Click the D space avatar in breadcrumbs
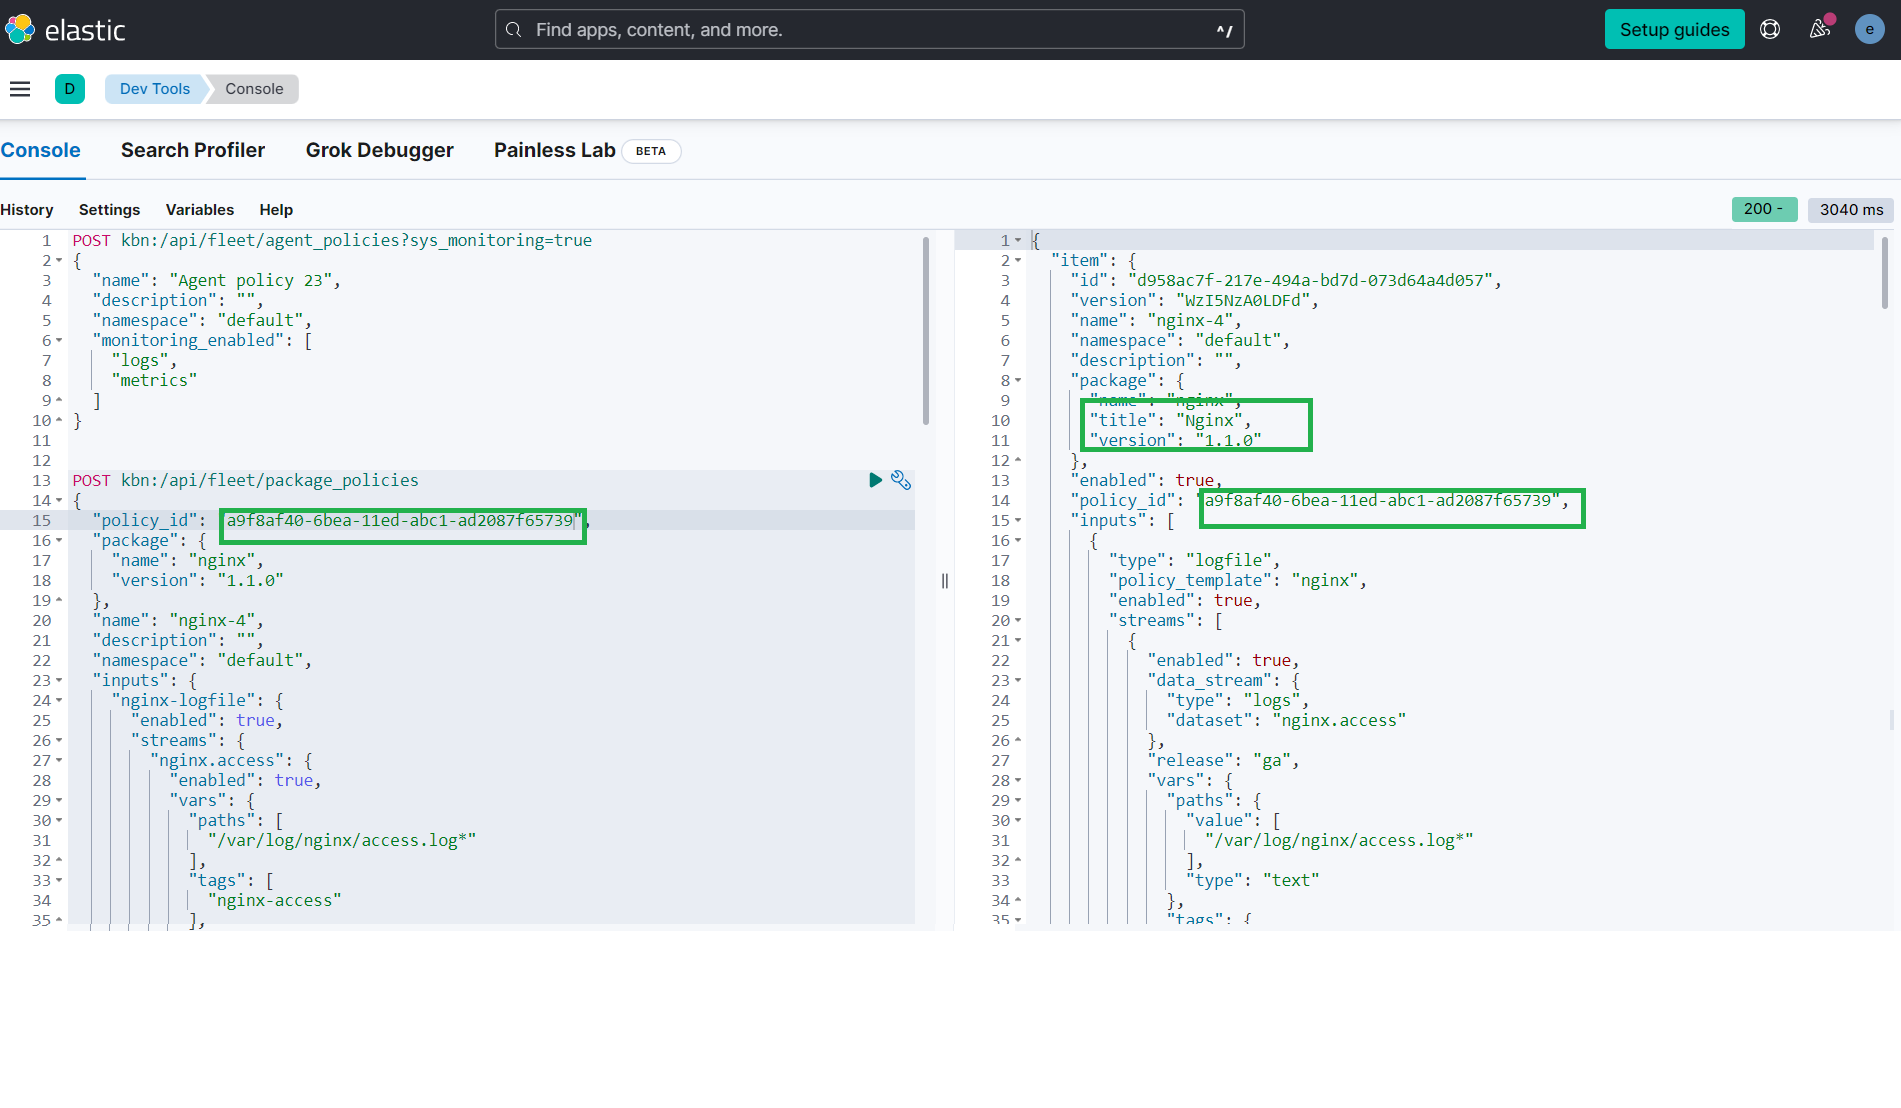 70,88
